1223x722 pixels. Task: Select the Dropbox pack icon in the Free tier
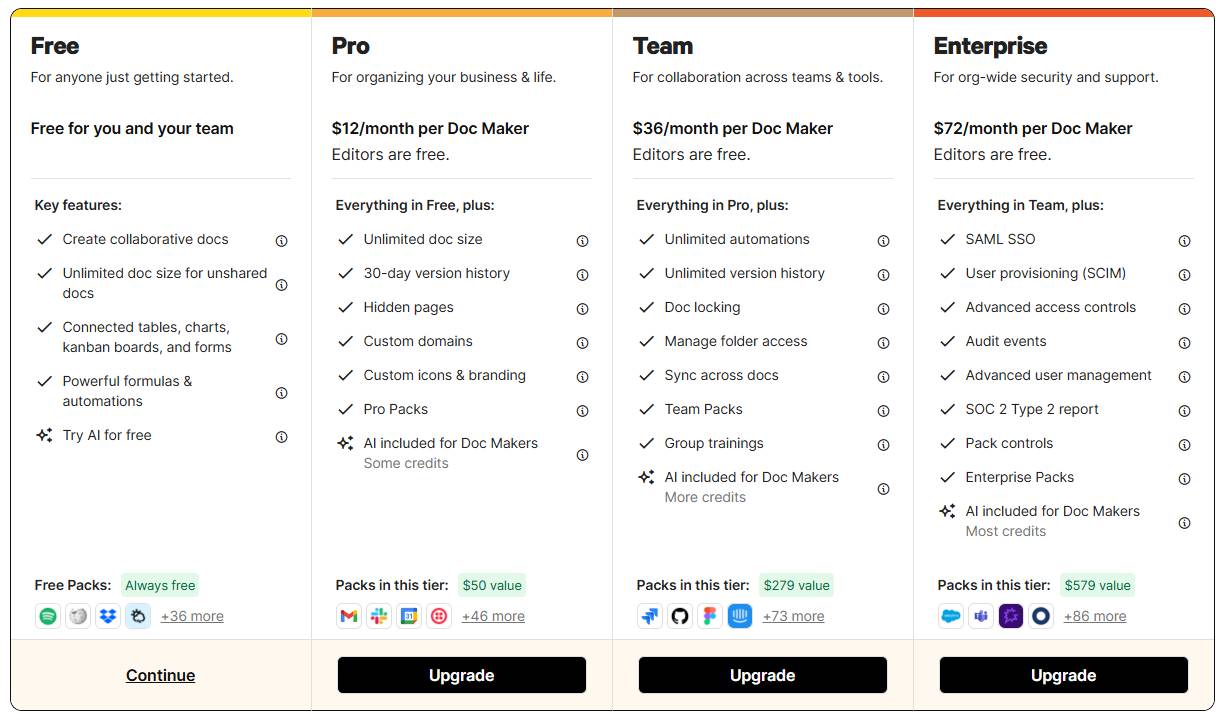(x=107, y=616)
